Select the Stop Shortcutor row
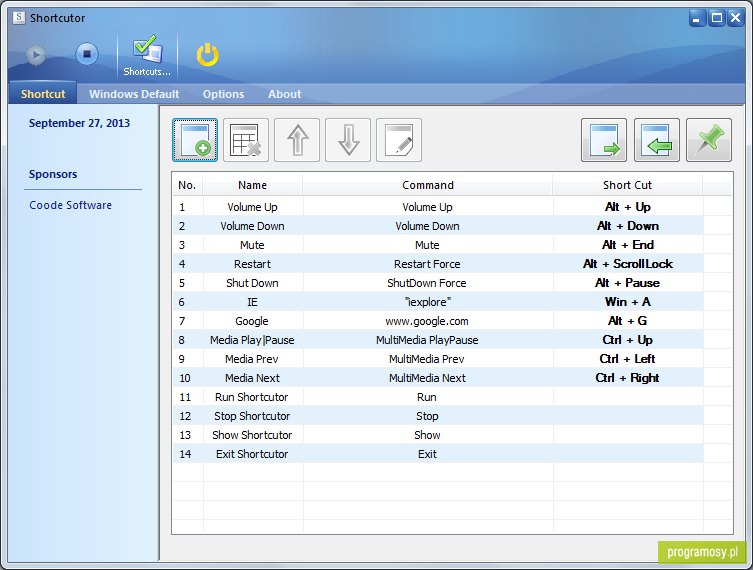The width and height of the screenshot is (753, 570). coord(438,416)
